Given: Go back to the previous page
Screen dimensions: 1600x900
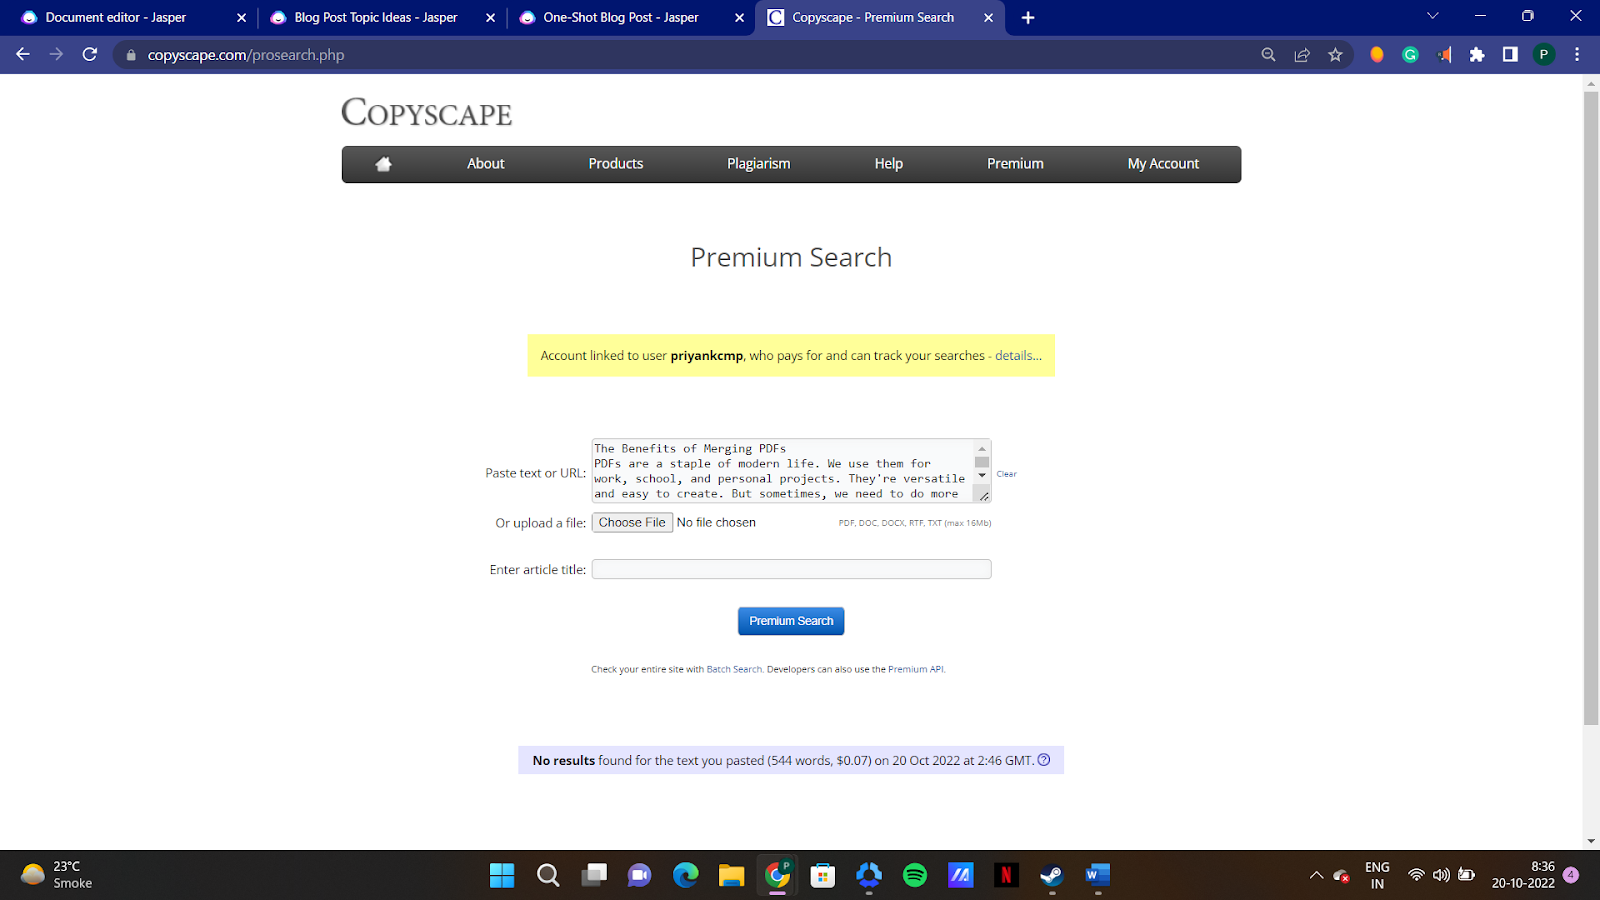Looking at the screenshot, I should click(23, 55).
